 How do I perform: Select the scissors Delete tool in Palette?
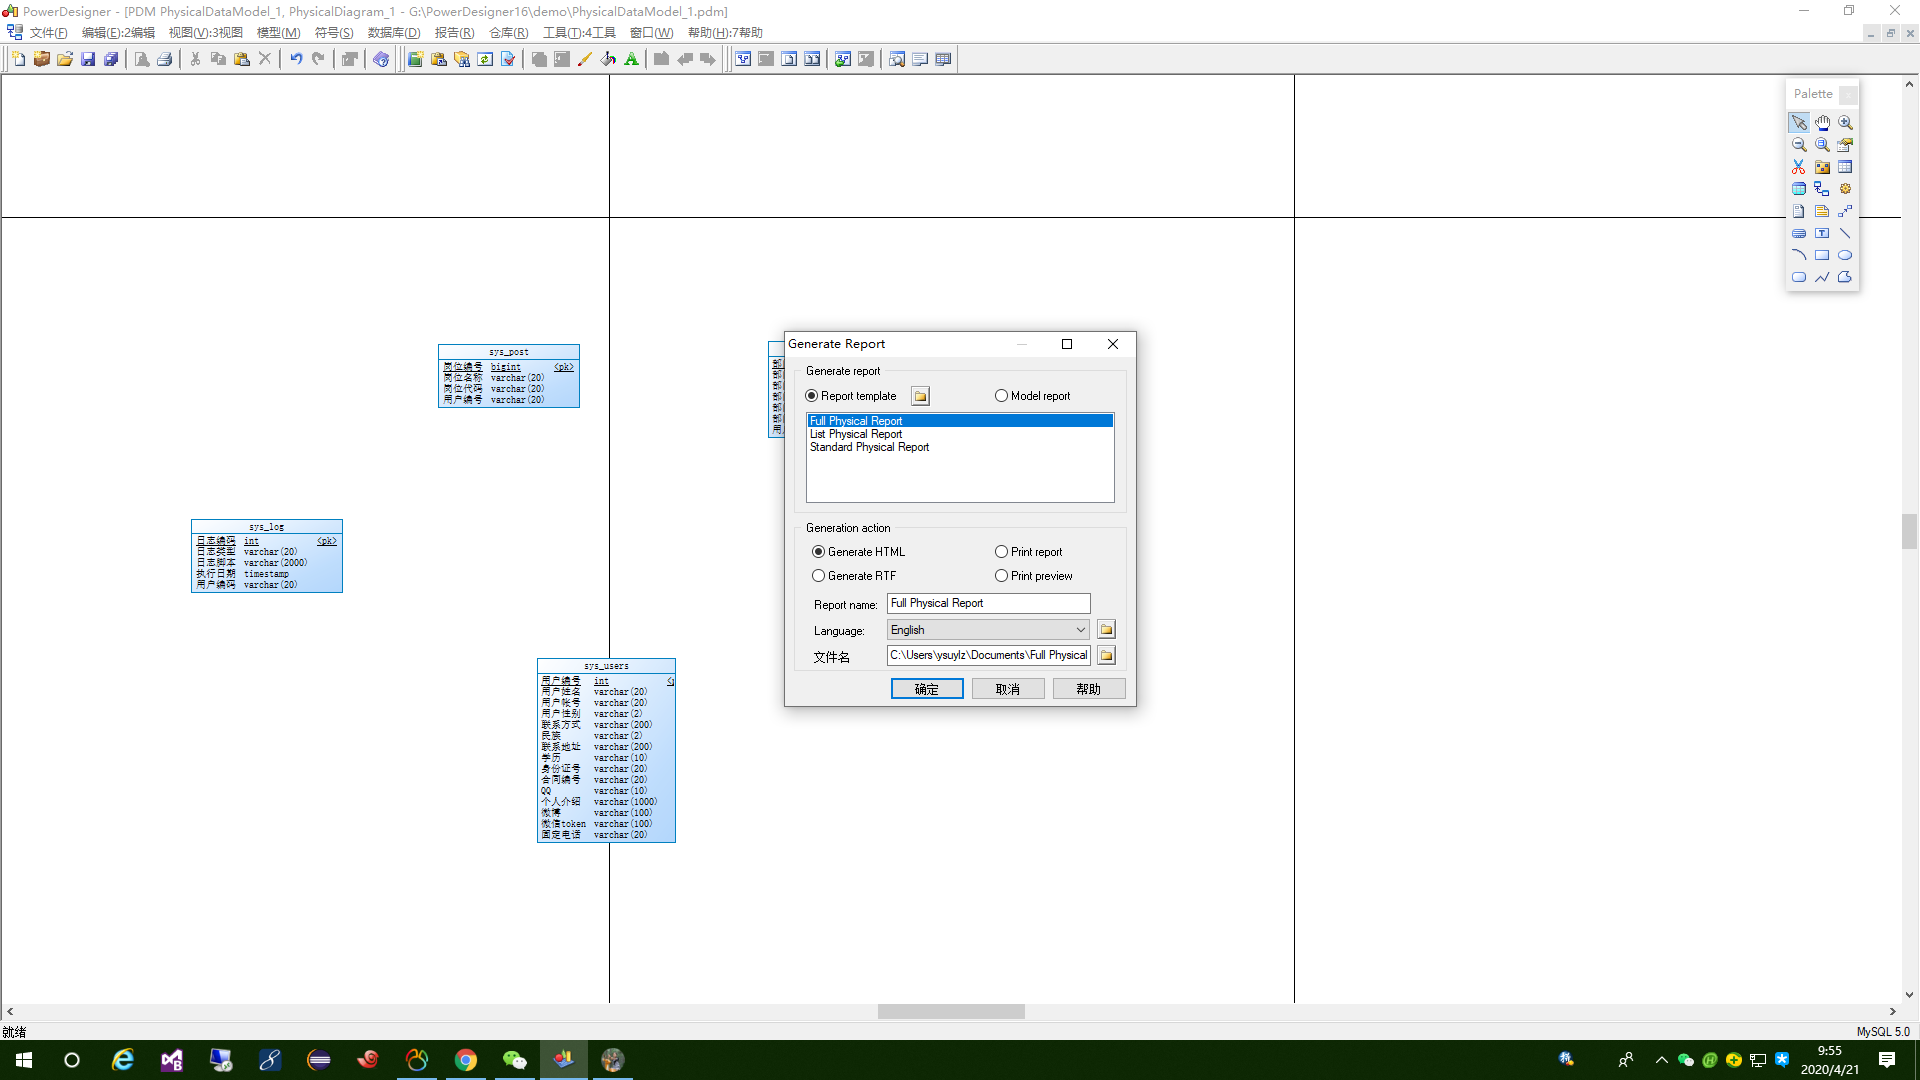(x=1798, y=167)
